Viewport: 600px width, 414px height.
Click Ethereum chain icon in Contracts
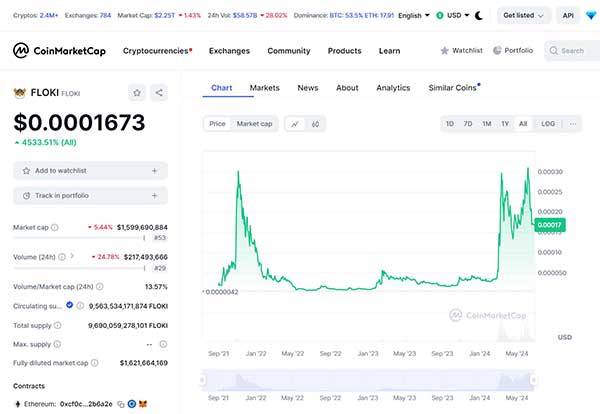(18, 404)
